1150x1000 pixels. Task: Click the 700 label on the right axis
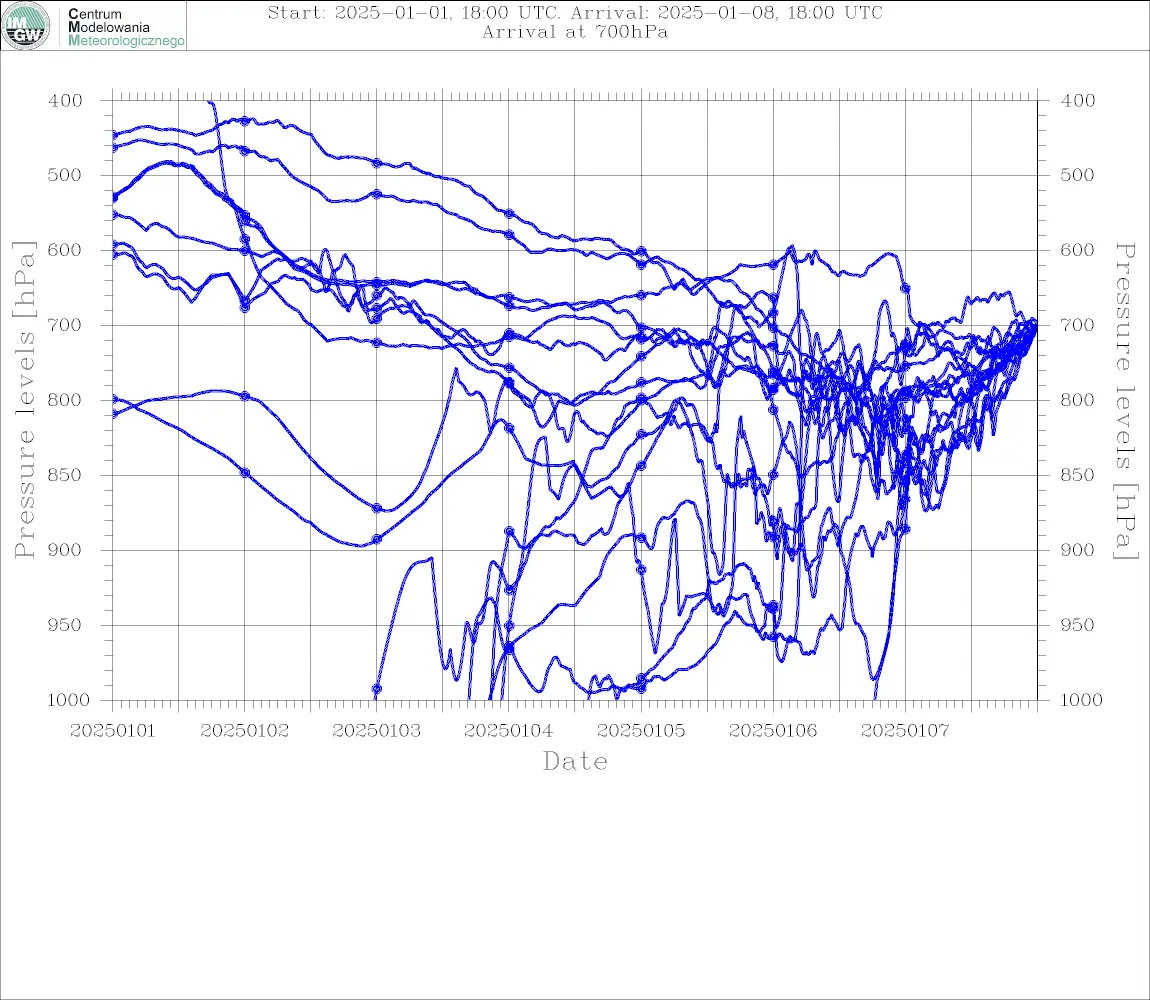1077,325
